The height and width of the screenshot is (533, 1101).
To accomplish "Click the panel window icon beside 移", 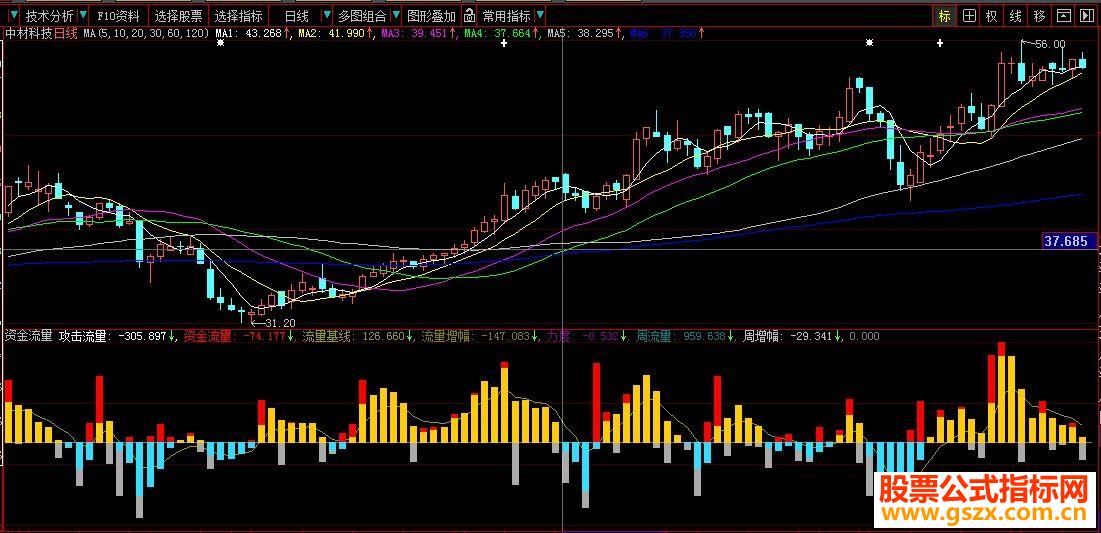I will pyautogui.click(x=1063, y=15).
